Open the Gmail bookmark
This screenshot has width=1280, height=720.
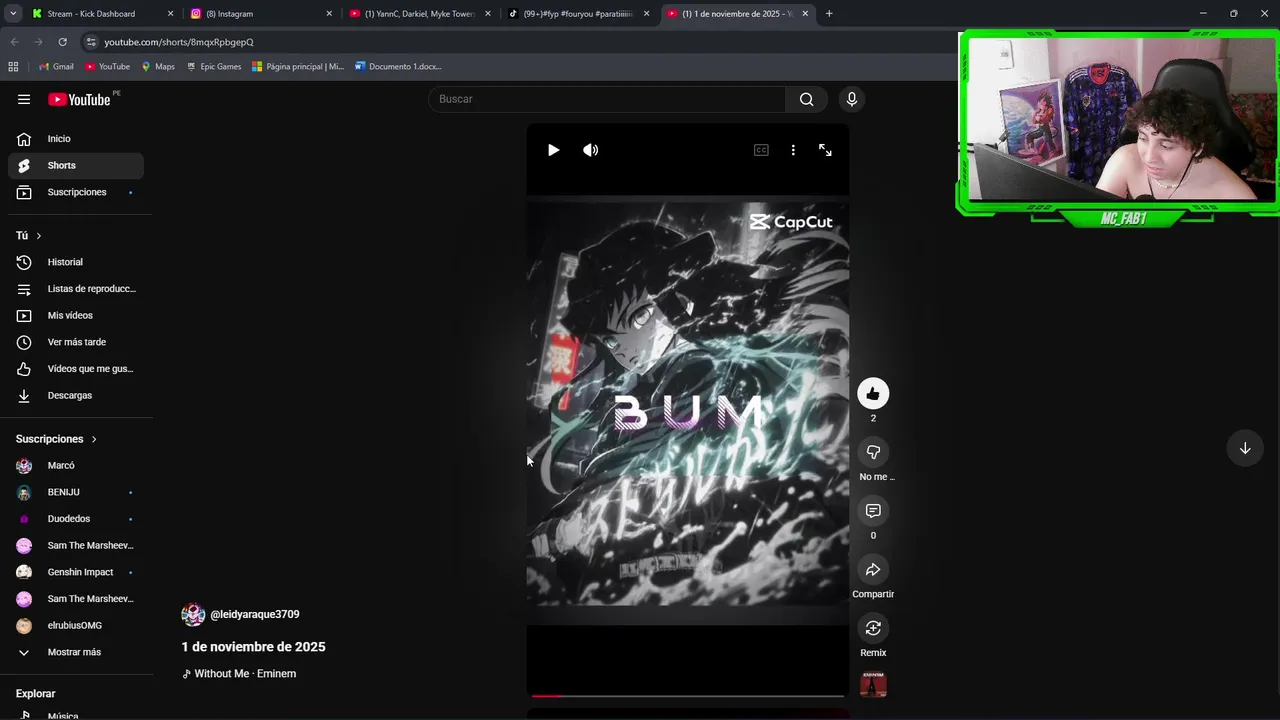click(x=56, y=67)
